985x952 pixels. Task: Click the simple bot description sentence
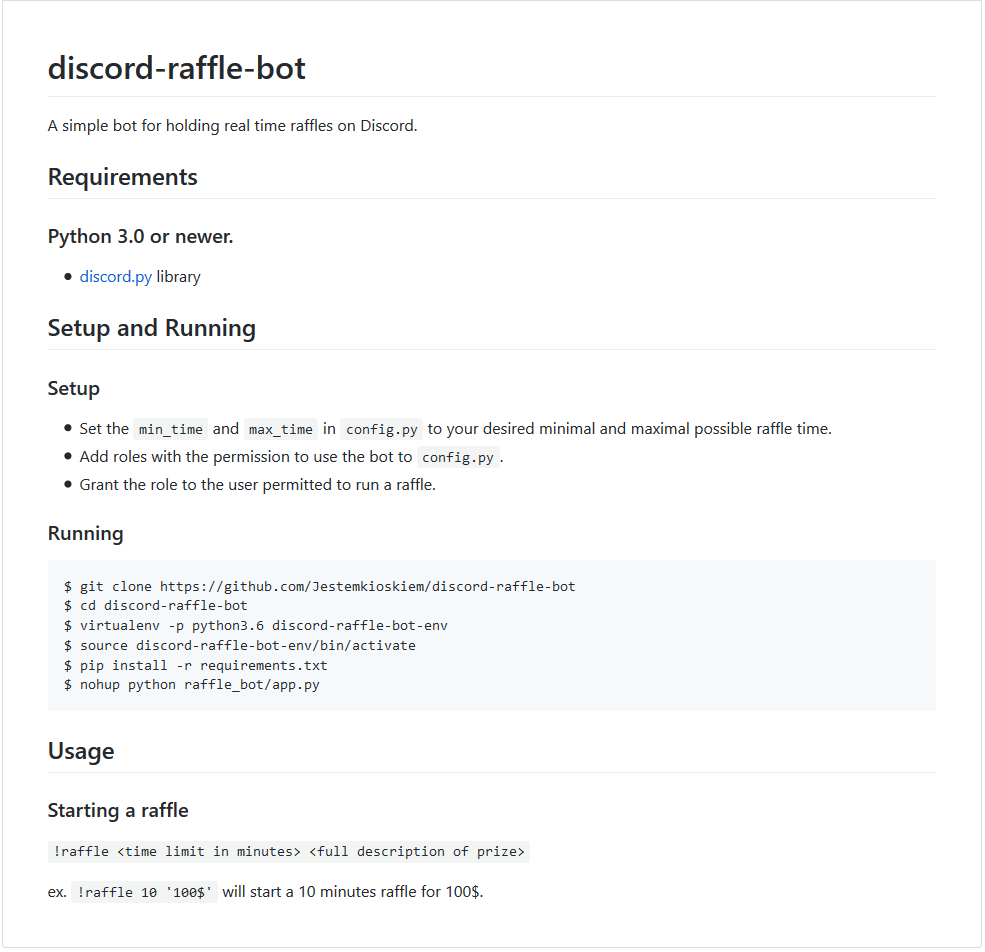tap(232, 126)
